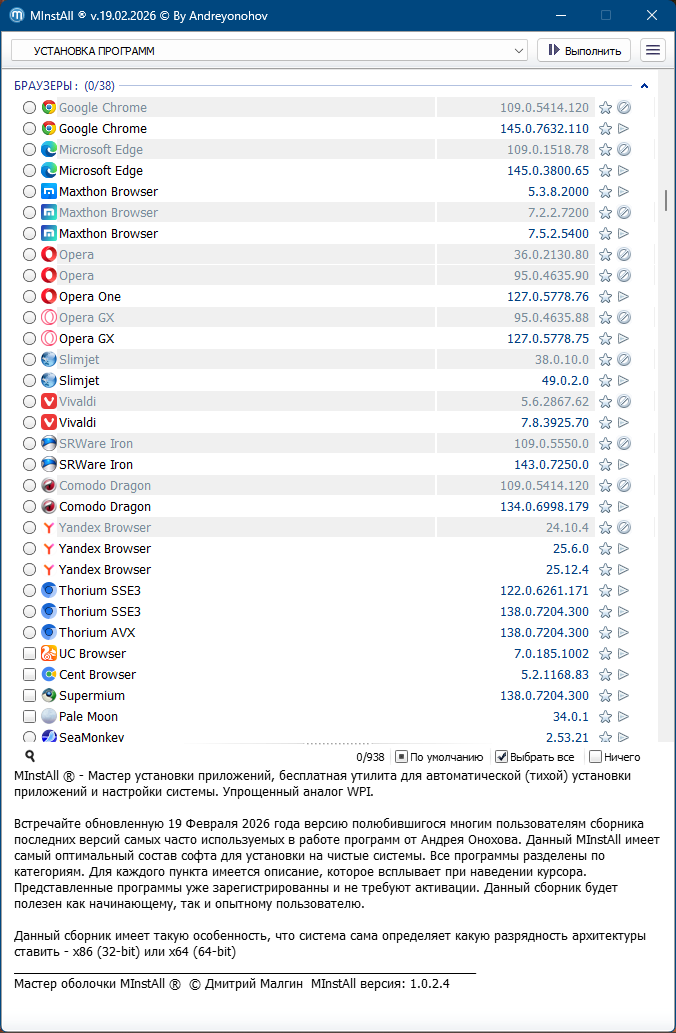Click play arrow beside Opera One
The height and width of the screenshot is (1033, 676).
(623, 297)
